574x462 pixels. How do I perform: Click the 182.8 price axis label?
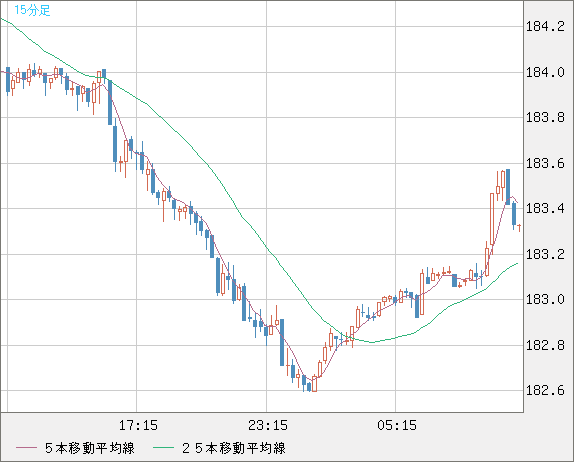point(545,345)
